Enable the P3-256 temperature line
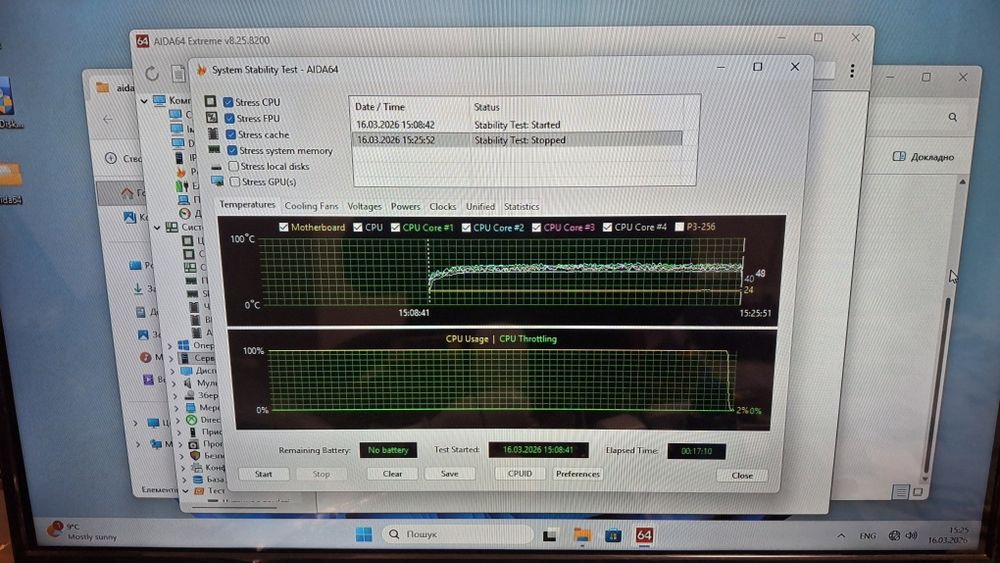This screenshot has height=563, width=1000. pyautogui.click(x=680, y=226)
